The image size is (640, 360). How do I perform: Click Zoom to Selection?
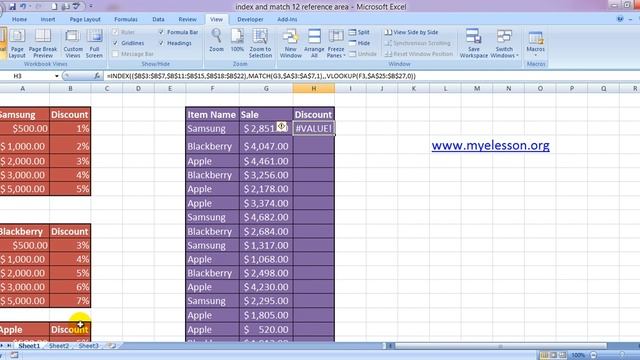coord(260,43)
